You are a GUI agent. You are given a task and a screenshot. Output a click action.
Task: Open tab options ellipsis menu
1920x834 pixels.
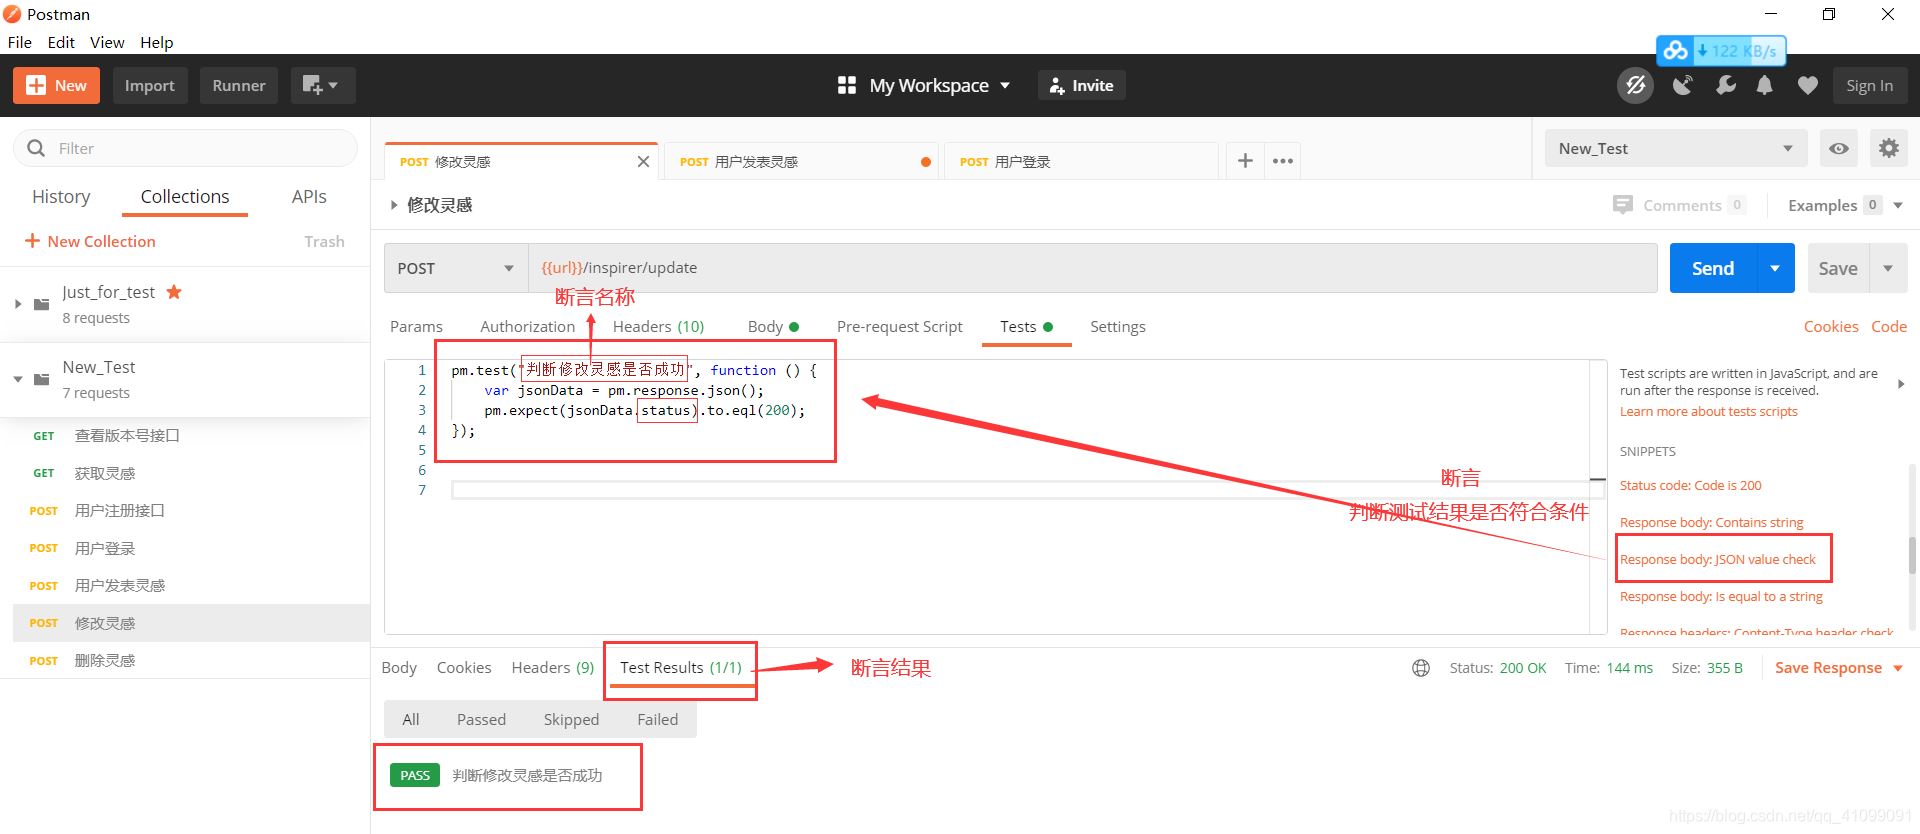click(1283, 161)
